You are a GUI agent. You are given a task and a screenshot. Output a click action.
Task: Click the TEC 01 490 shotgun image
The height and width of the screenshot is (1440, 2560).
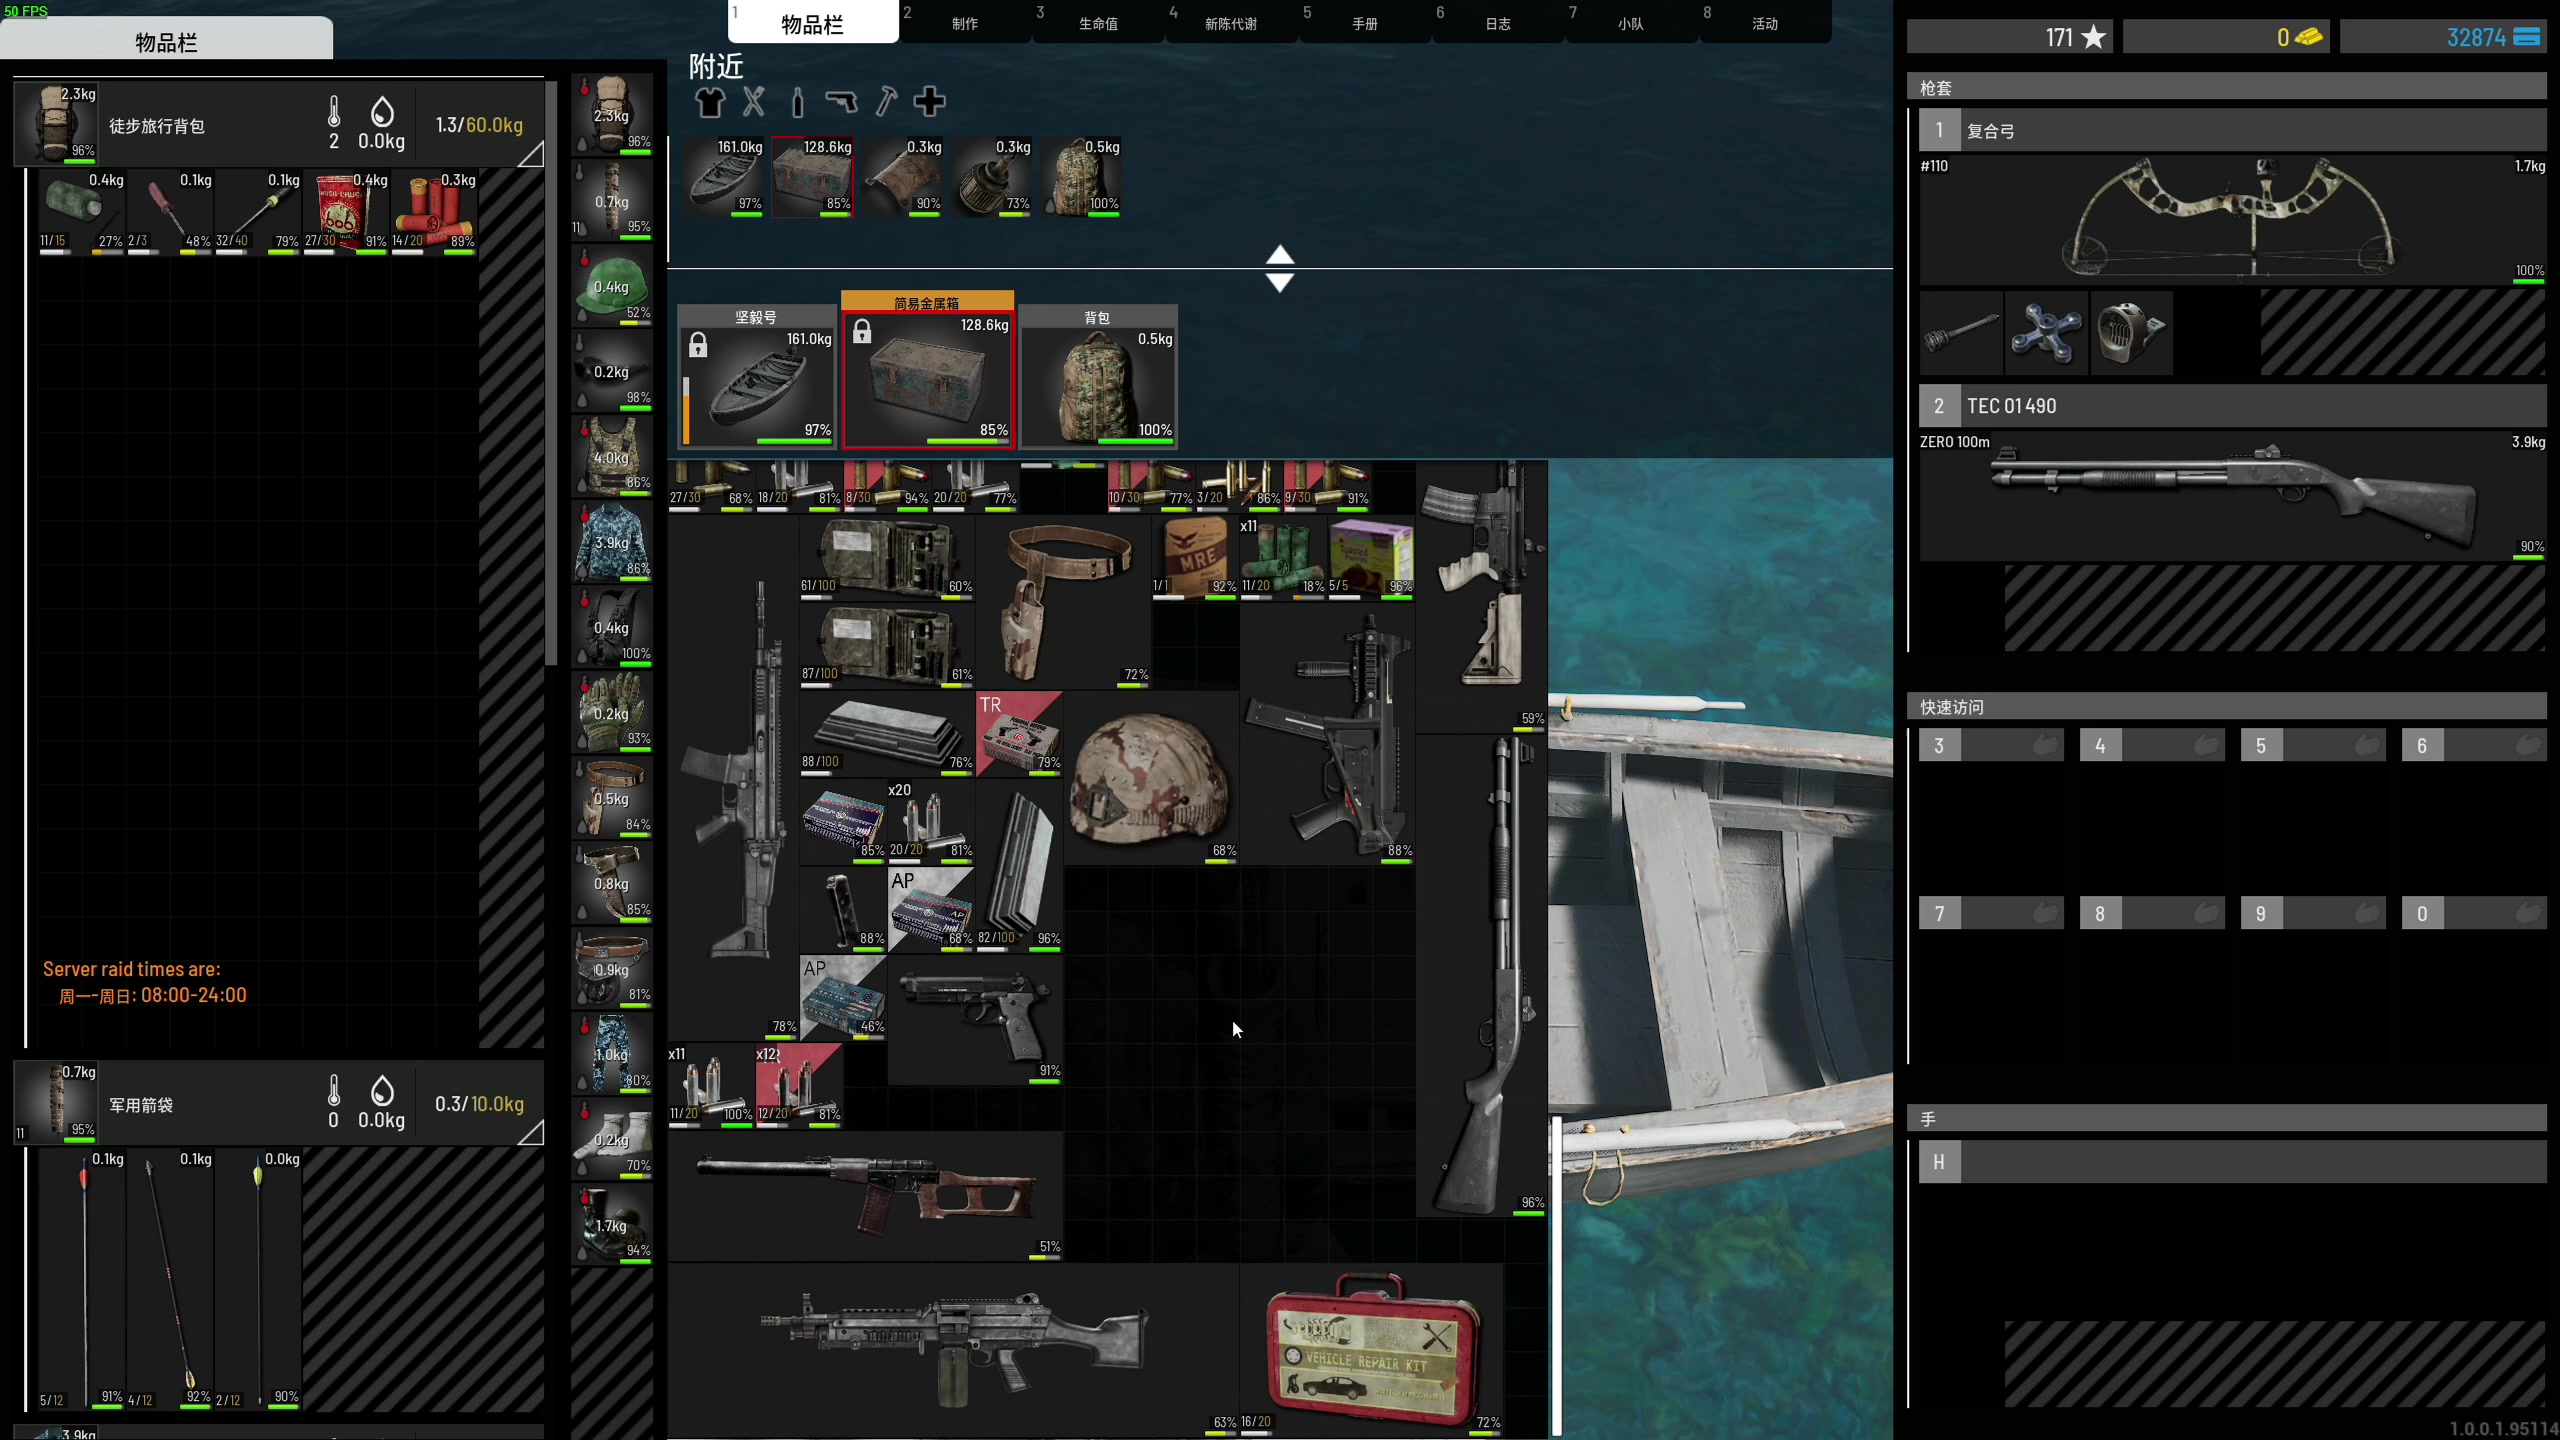click(x=2232, y=496)
